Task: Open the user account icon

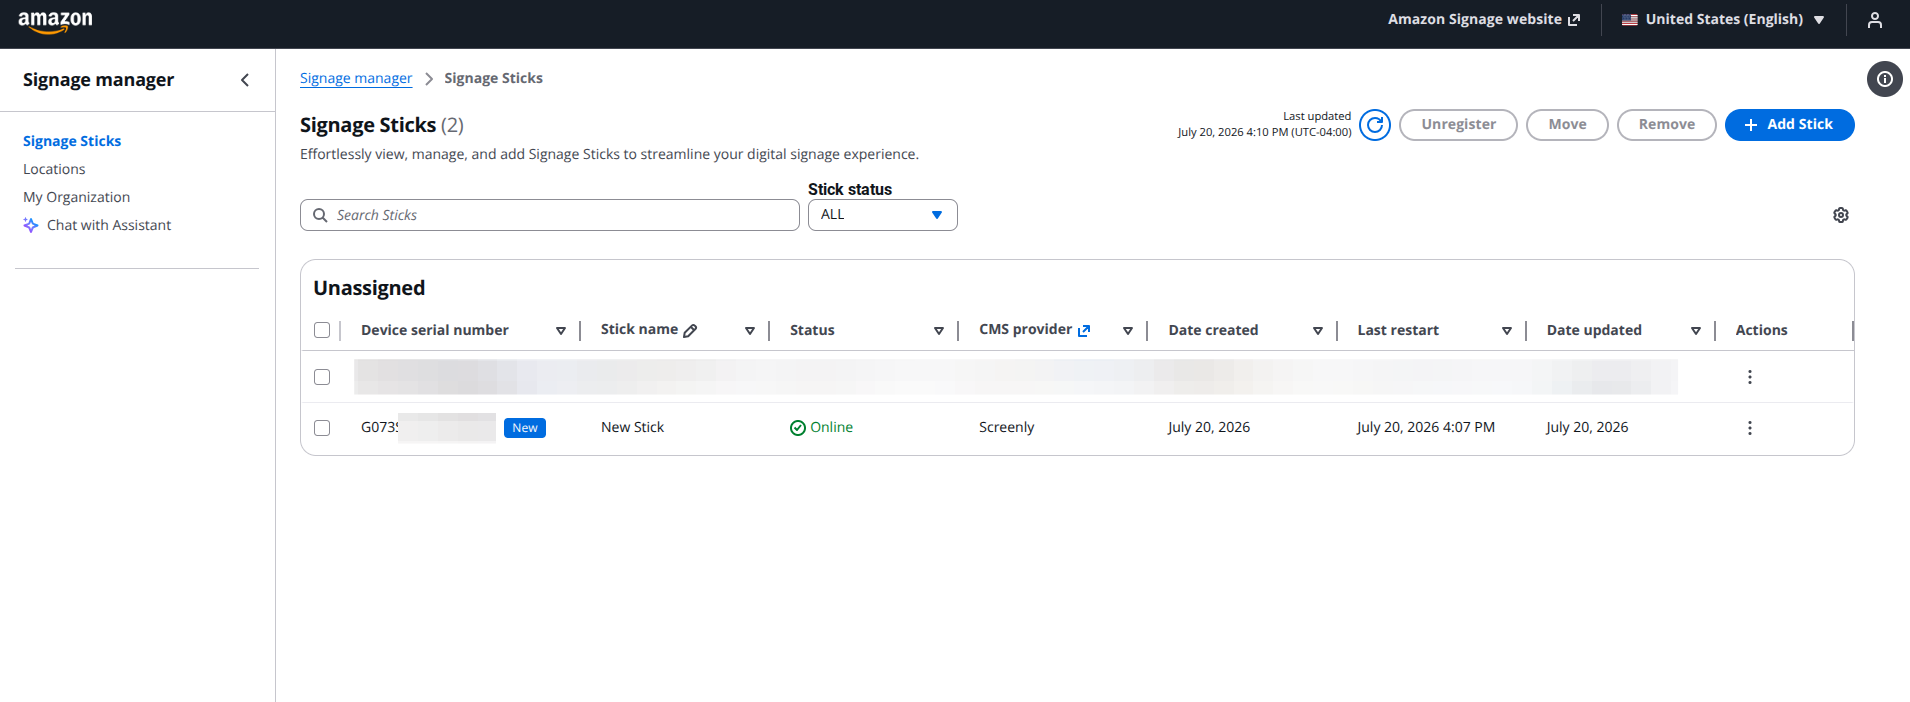Action: pyautogui.click(x=1875, y=20)
